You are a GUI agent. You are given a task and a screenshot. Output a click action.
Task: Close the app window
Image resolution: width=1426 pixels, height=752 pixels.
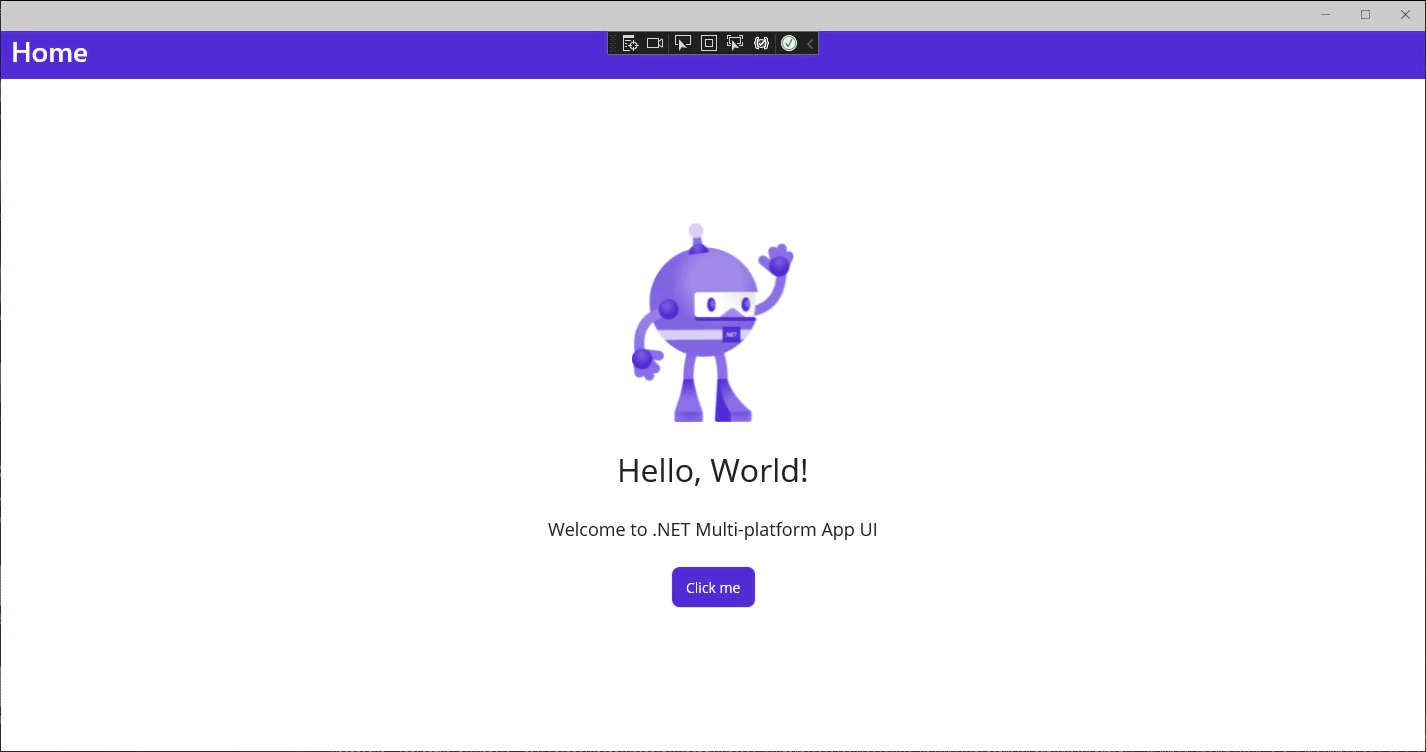point(1405,15)
